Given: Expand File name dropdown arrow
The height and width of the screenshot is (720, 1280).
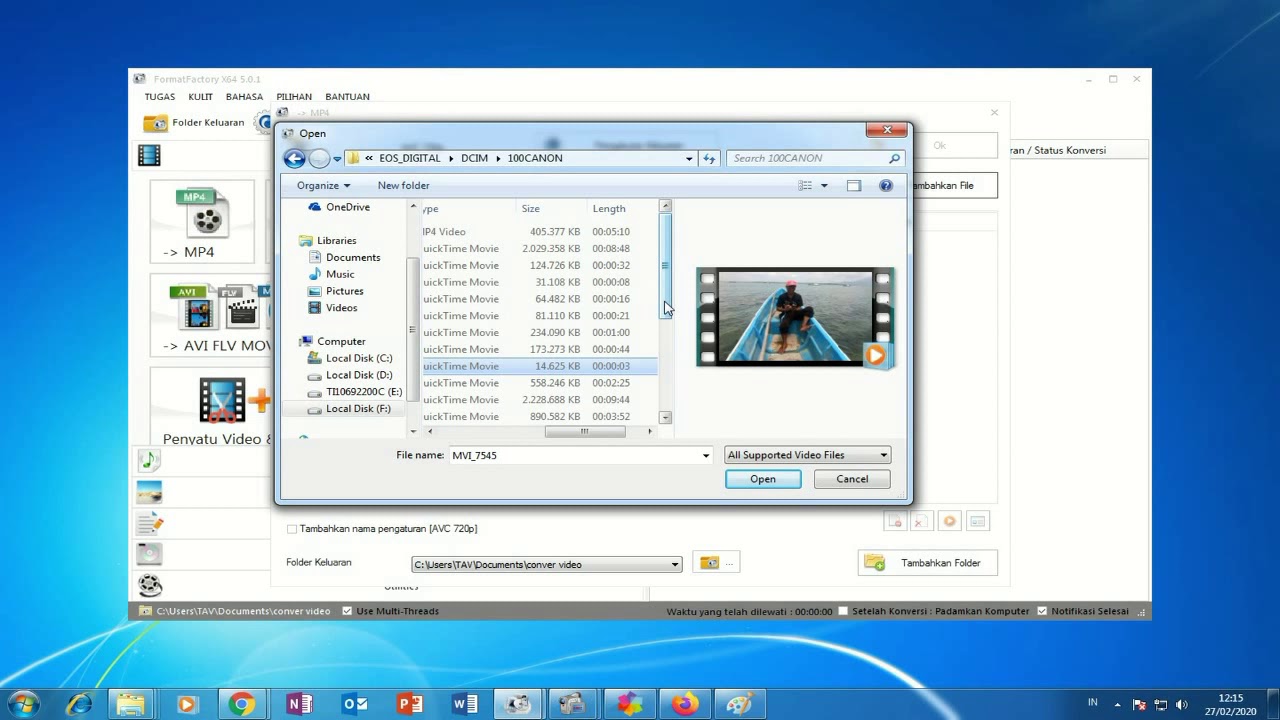Looking at the screenshot, I should (706, 455).
